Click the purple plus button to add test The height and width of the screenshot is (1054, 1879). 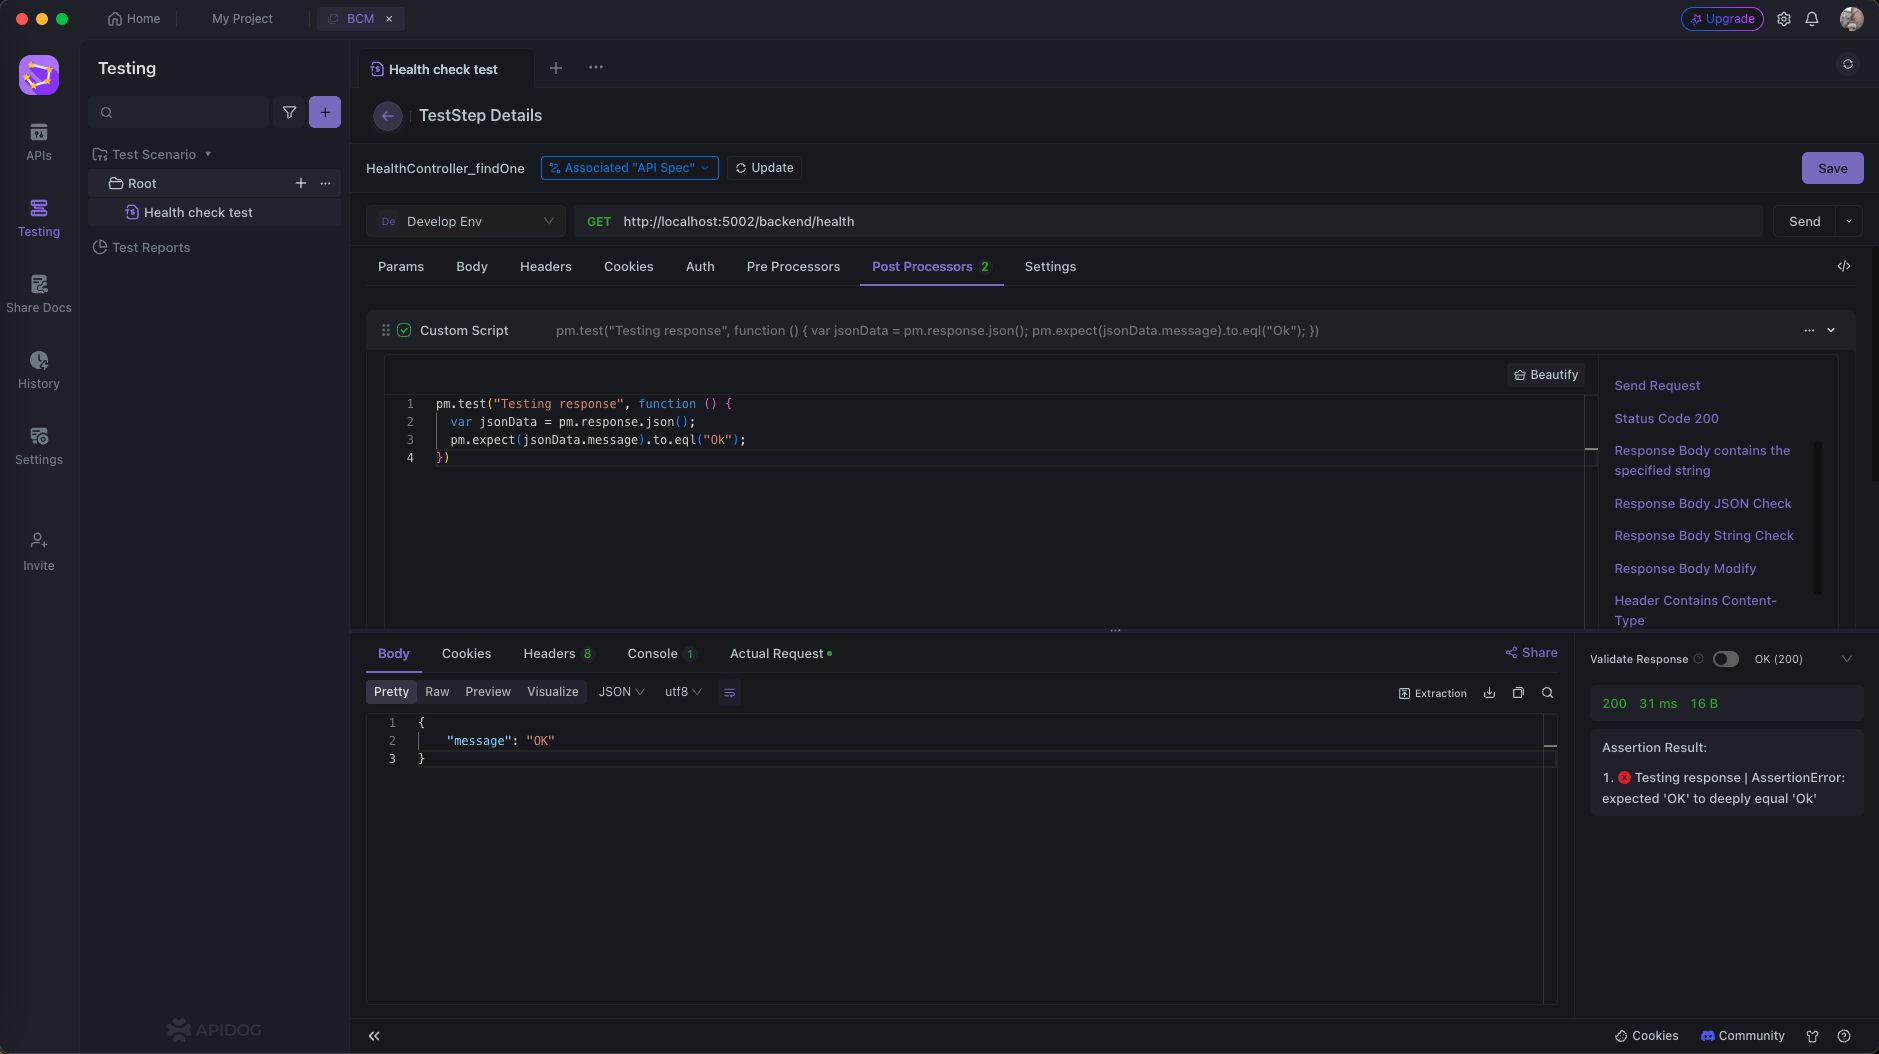(325, 112)
